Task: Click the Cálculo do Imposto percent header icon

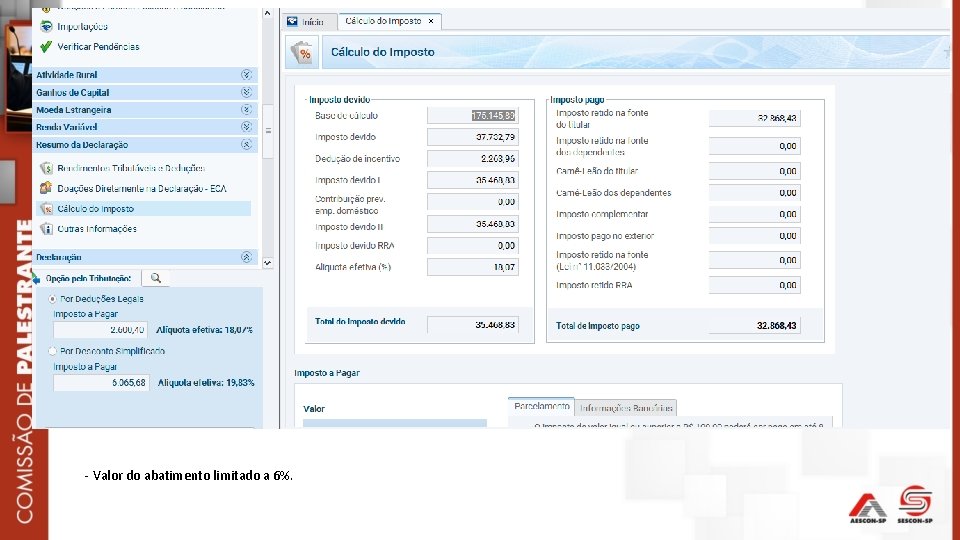Action: 302,53
